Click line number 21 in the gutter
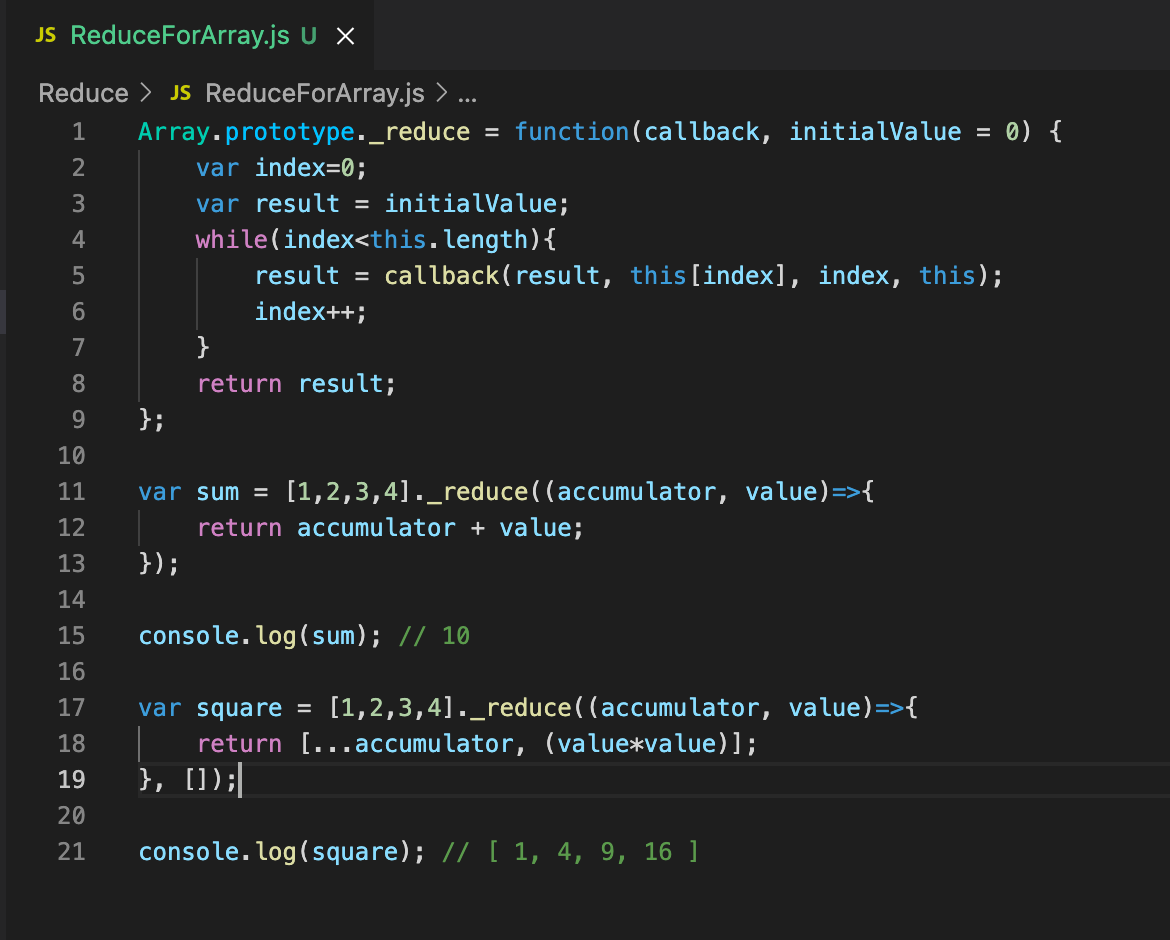The image size is (1170, 940). point(71,851)
